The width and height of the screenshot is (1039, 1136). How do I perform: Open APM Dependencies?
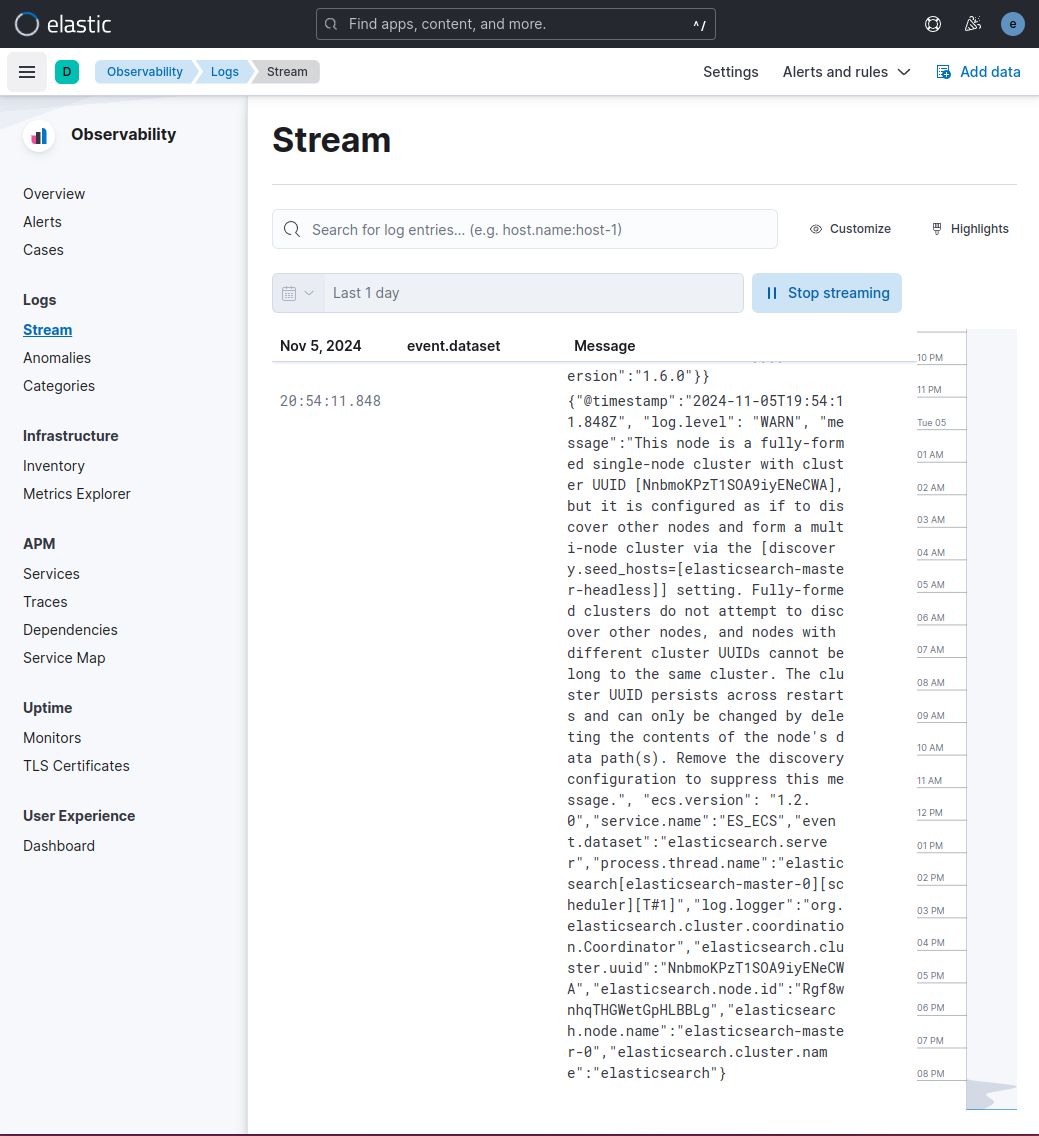point(70,630)
